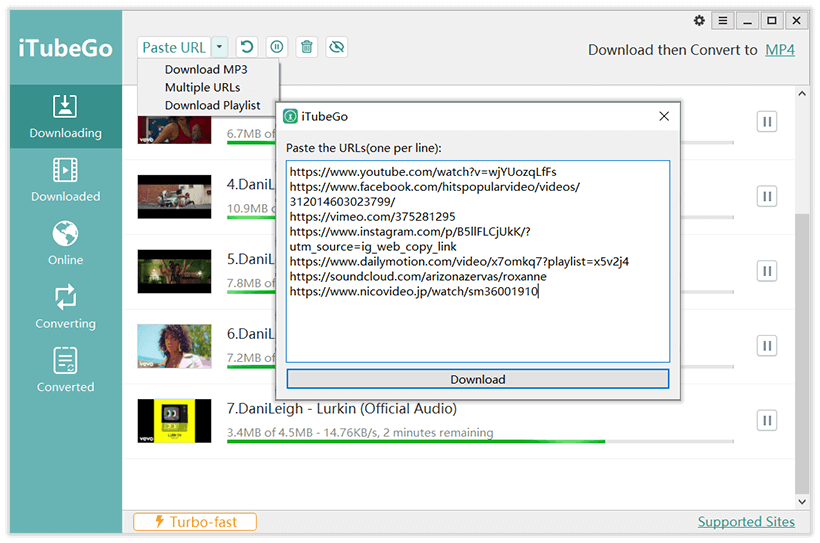The height and width of the screenshot is (543, 820).
Task: Pause the Lurkin (Official Audio) download
Action: (766, 420)
